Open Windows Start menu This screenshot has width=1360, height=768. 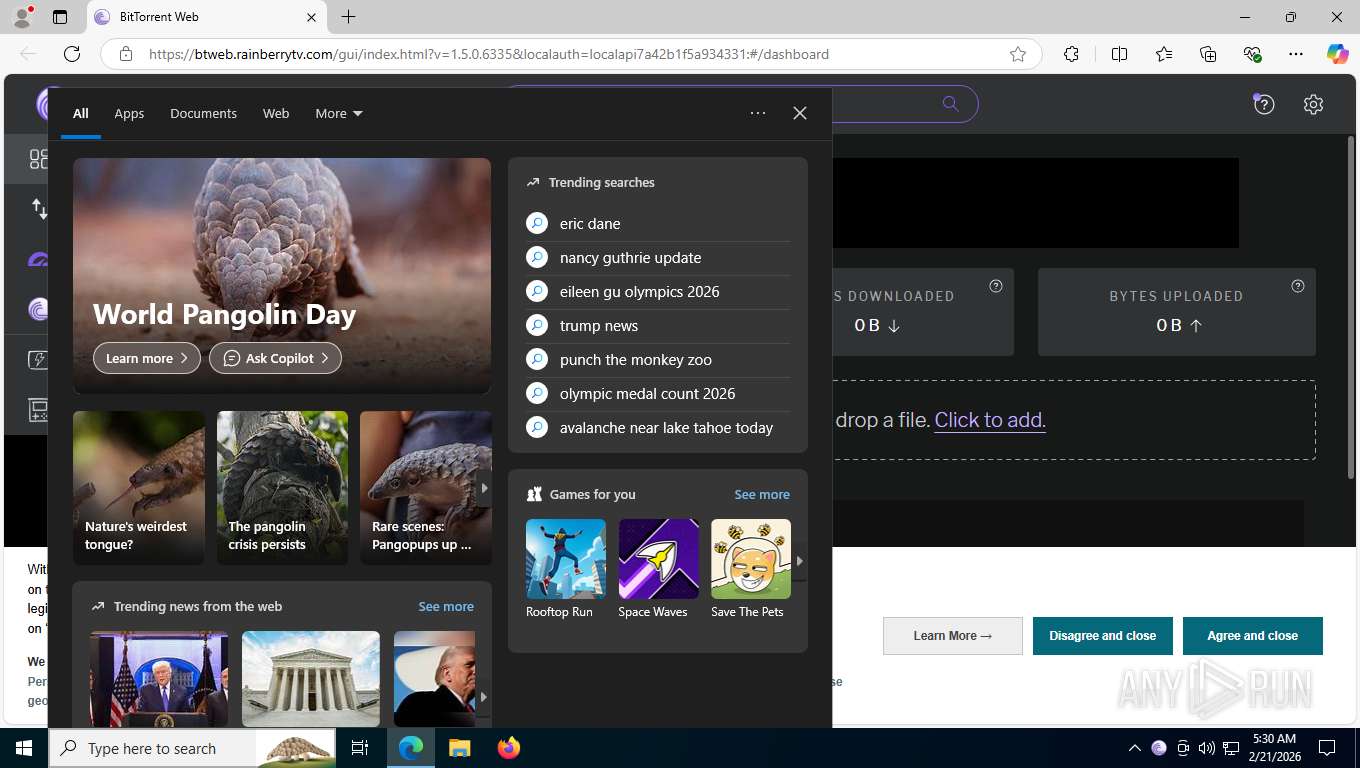pos(24,748)
